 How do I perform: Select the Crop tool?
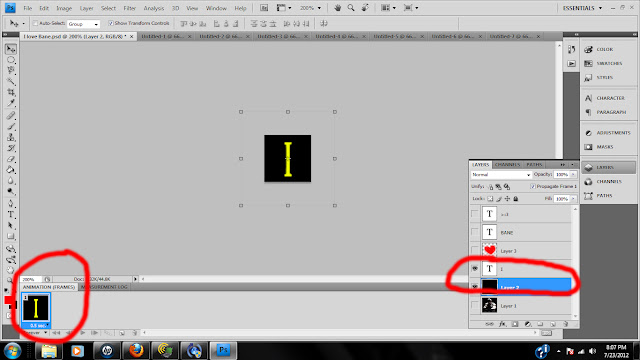[x=11, y=93]
